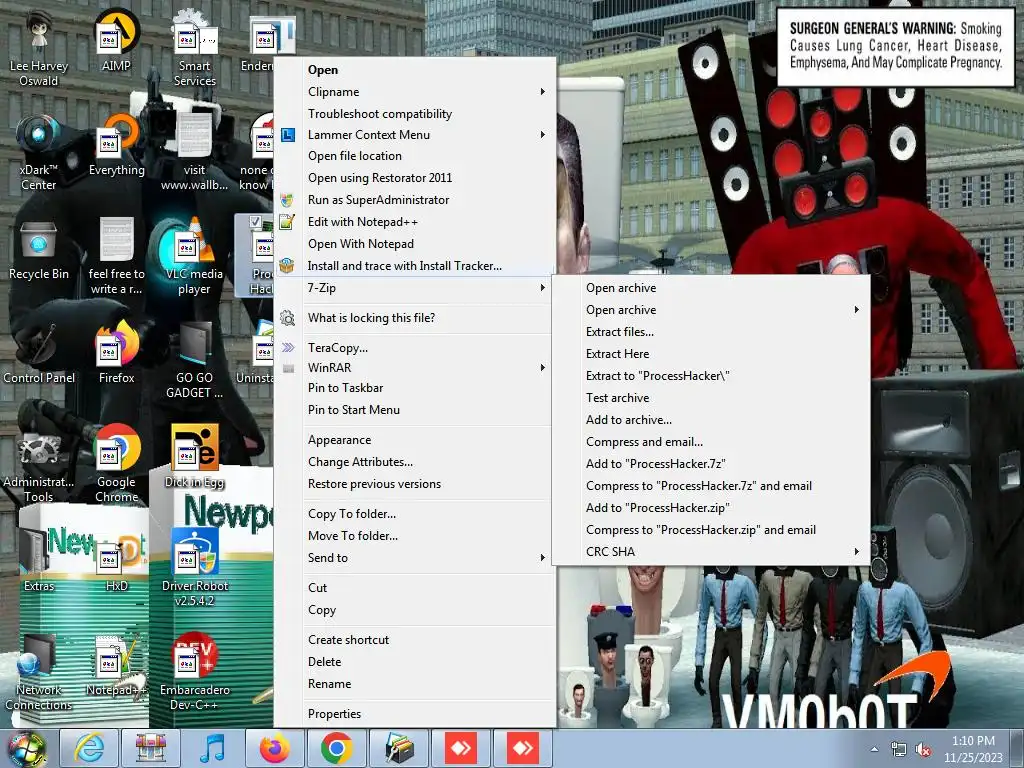The width and height of the screenshot is (1024, 768).
Task: Select the Google Chrome desktop icon
Action: pos(116,464)
